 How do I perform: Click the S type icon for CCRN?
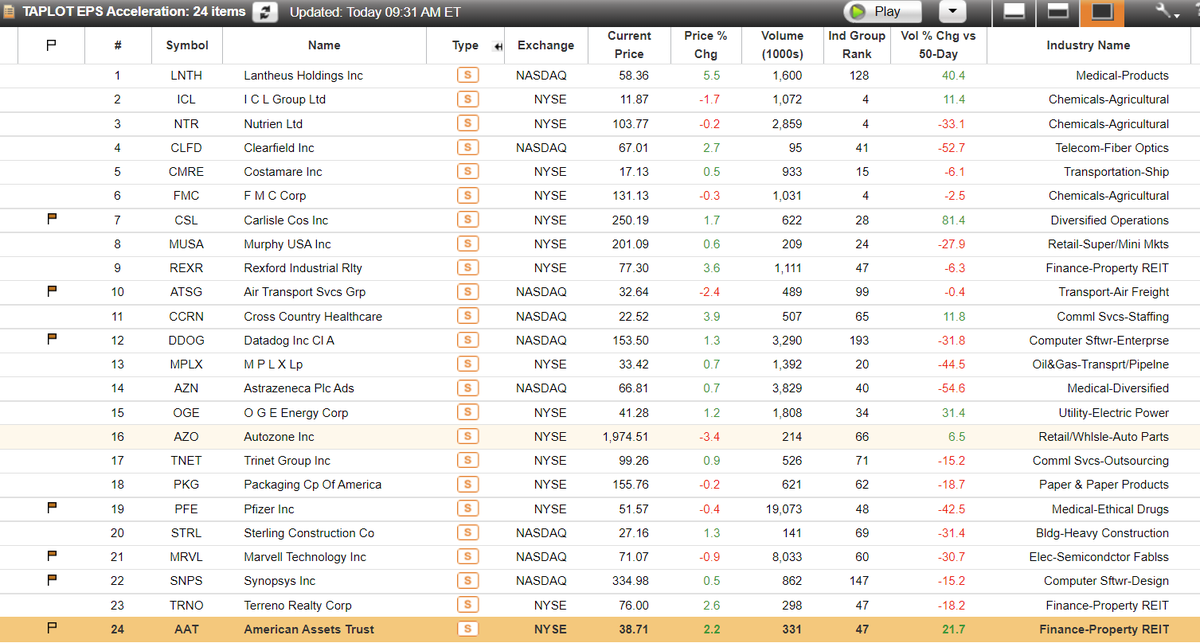pyautogui.click(x=466, y=316)
